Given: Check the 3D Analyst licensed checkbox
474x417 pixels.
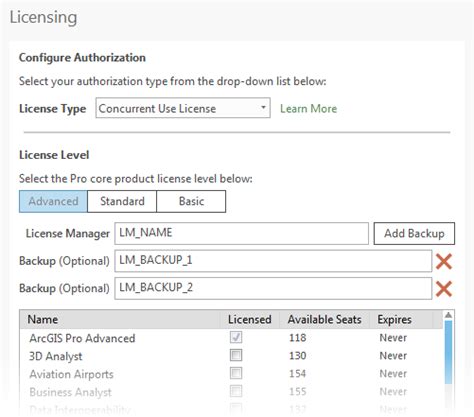Looking at the screenshot, I should coord(236,355).
